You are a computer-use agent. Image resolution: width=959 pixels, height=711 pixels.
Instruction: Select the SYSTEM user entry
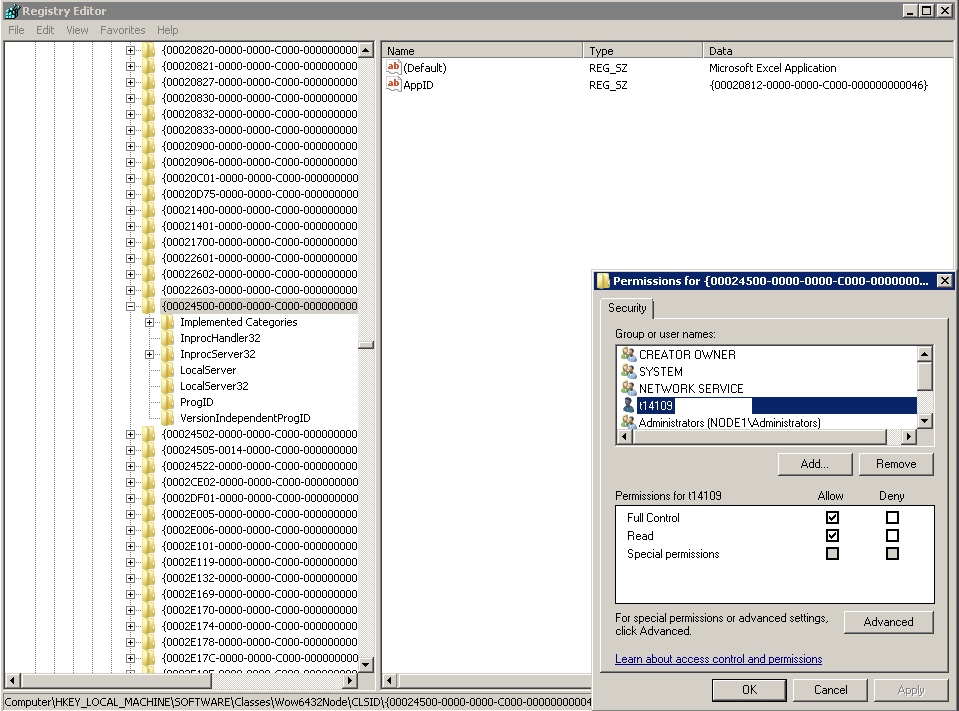pyautogui.click(x=660, y=372)
